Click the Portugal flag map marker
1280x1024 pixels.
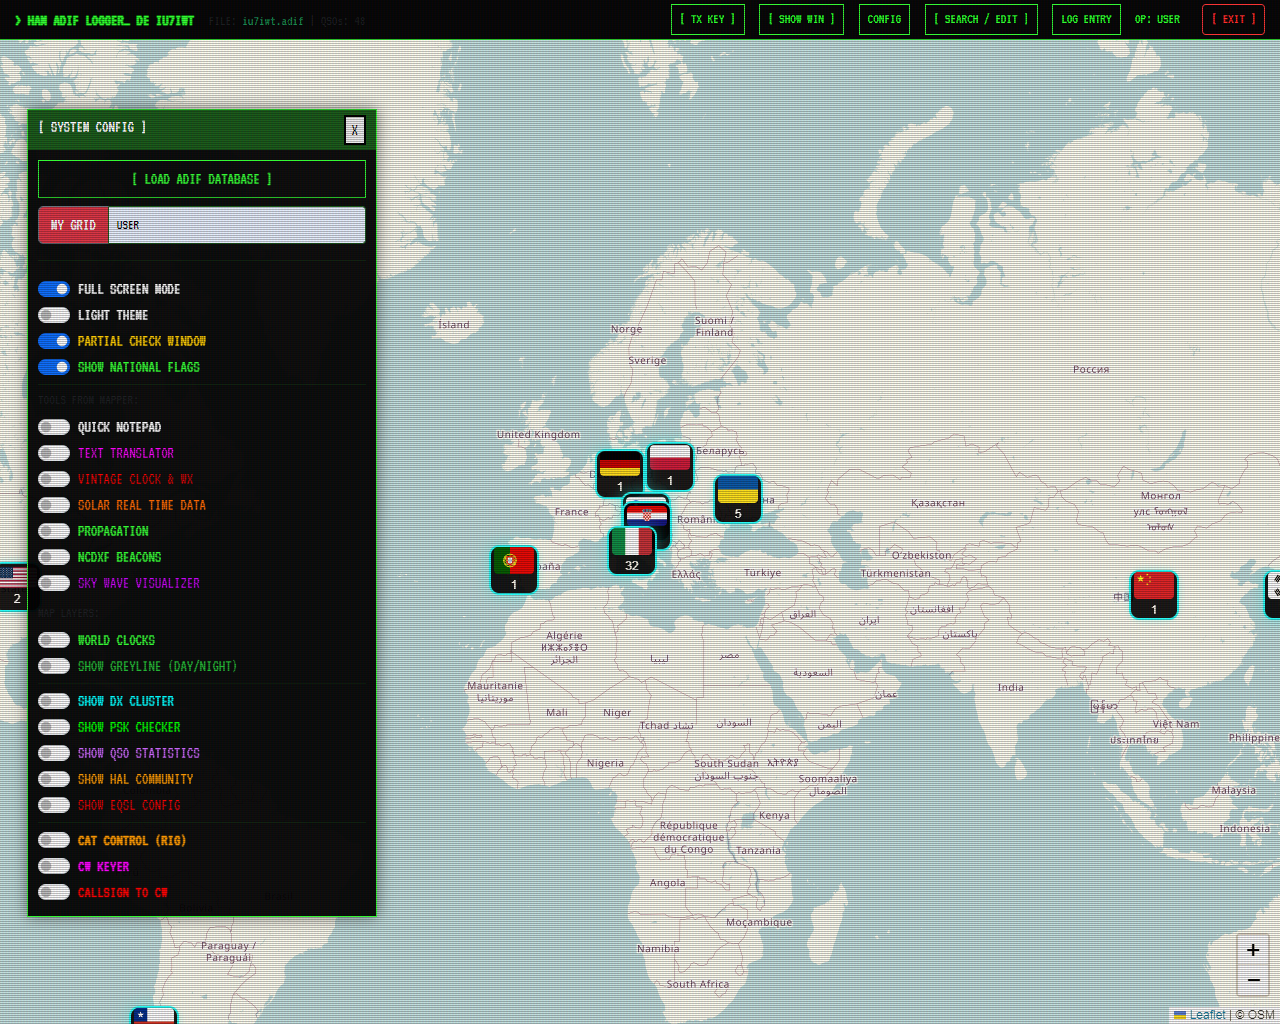[x=514, y=569]
